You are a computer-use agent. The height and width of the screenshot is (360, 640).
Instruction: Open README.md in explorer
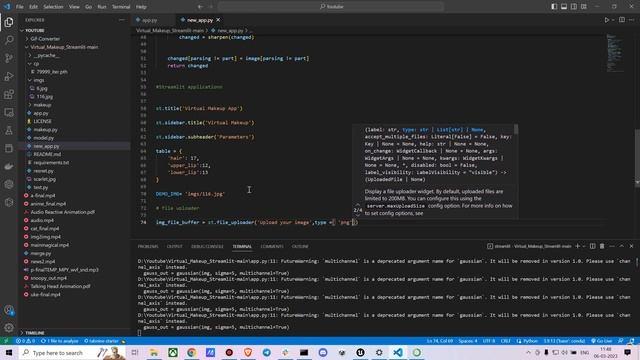click(x=47, y=154)
